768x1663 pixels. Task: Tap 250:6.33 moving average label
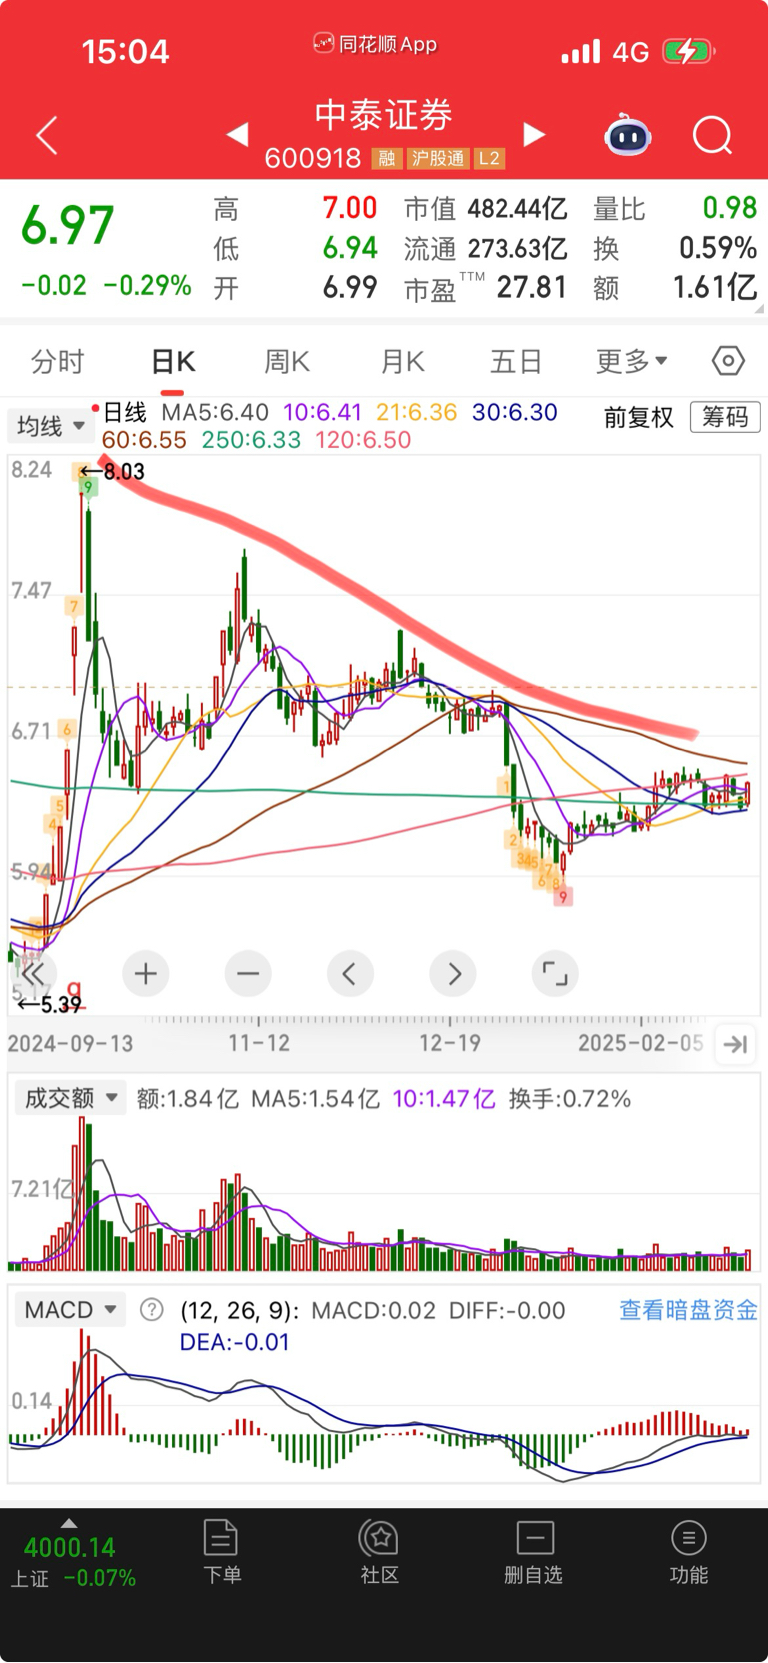251,440
